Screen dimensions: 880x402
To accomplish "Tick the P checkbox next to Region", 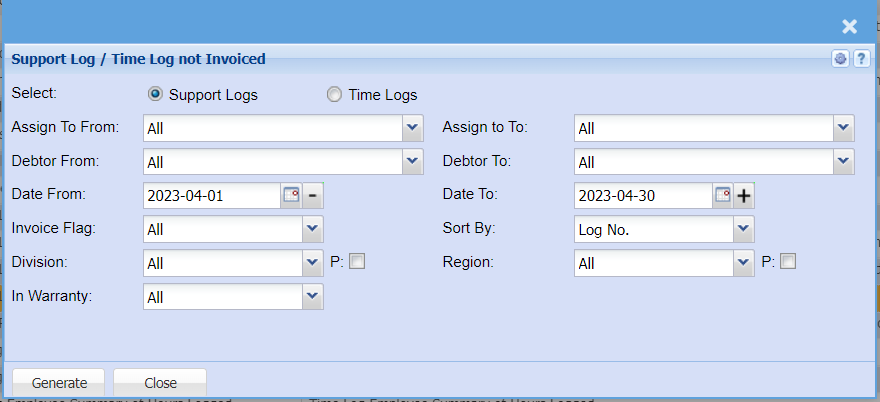I will point(788,262).
